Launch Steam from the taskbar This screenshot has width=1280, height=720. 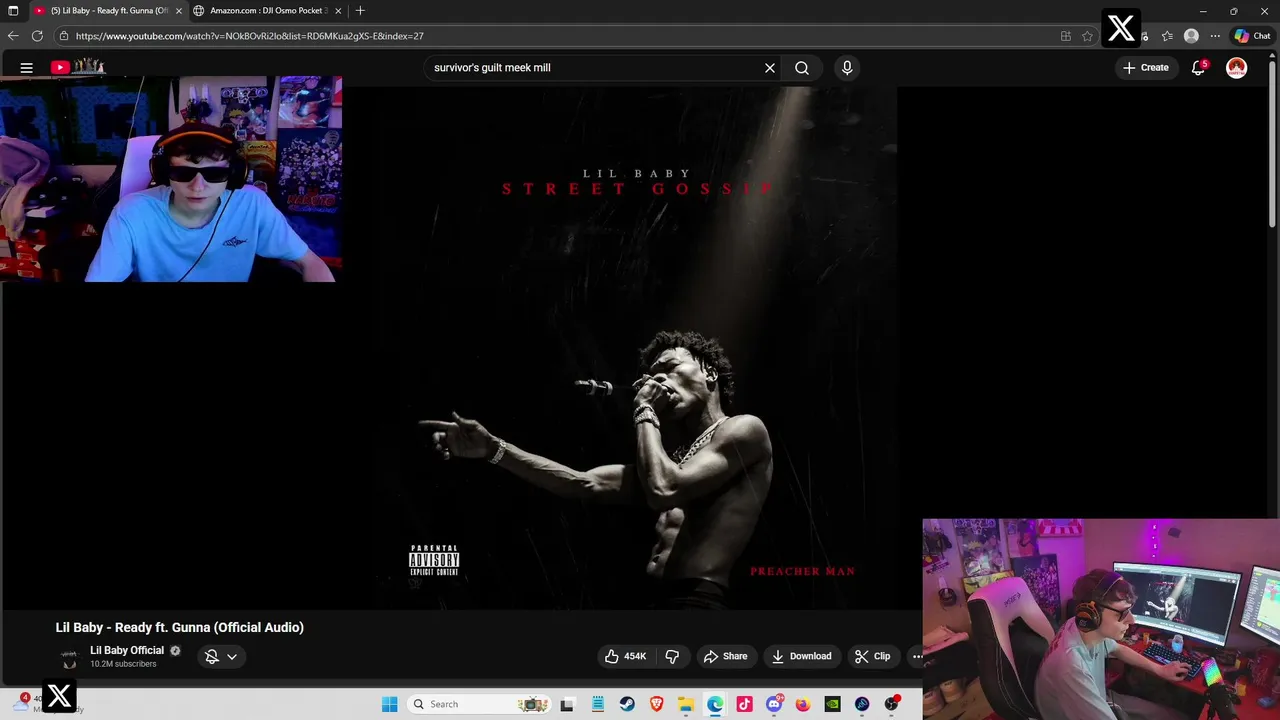(x=627, y=704)
